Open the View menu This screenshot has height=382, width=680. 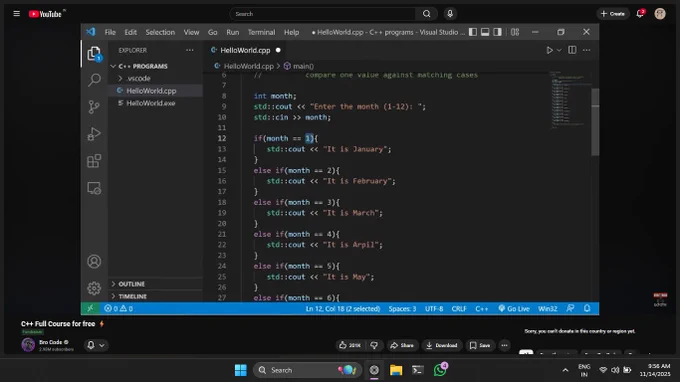coord(191,32)
